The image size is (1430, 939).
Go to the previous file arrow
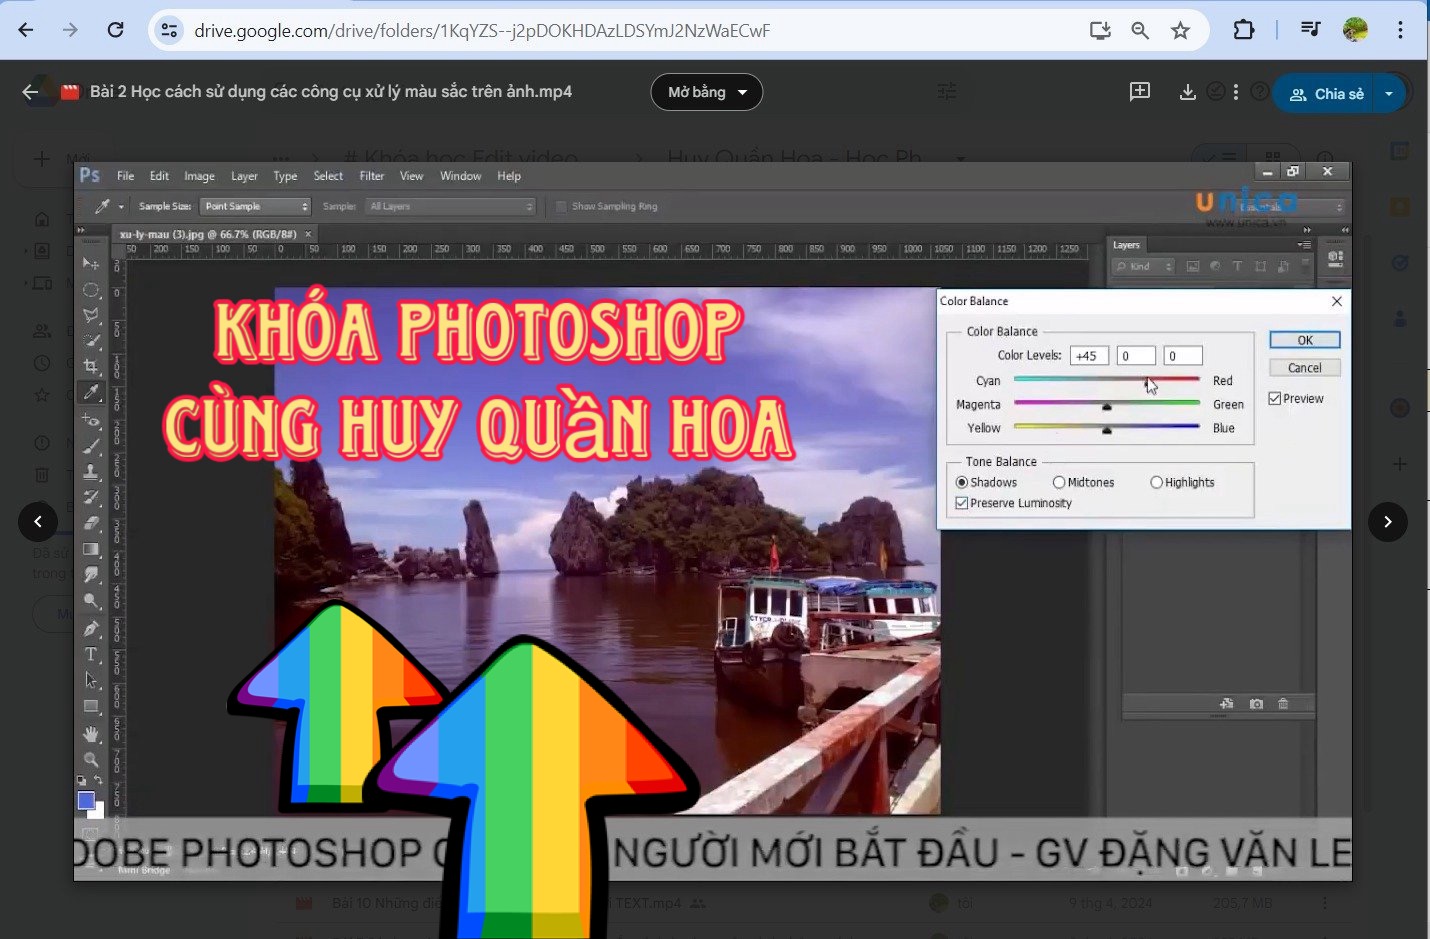[x=38, y=521]
